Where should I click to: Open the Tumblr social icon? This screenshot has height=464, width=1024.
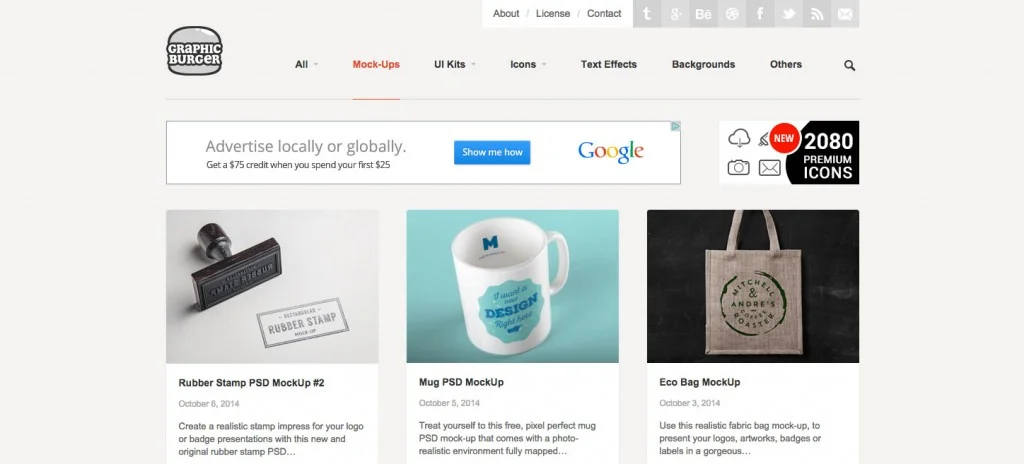coord(647,14)
